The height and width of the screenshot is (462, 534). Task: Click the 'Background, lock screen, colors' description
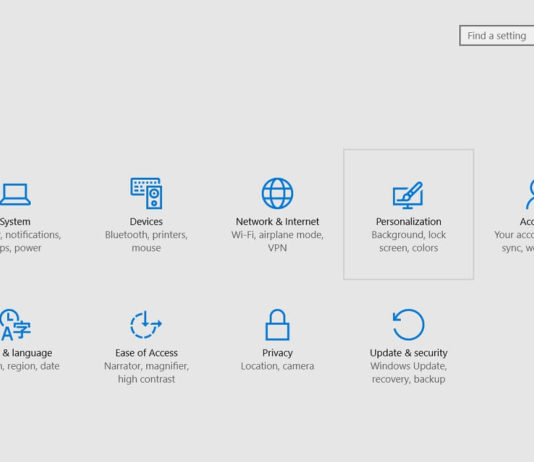408,241
